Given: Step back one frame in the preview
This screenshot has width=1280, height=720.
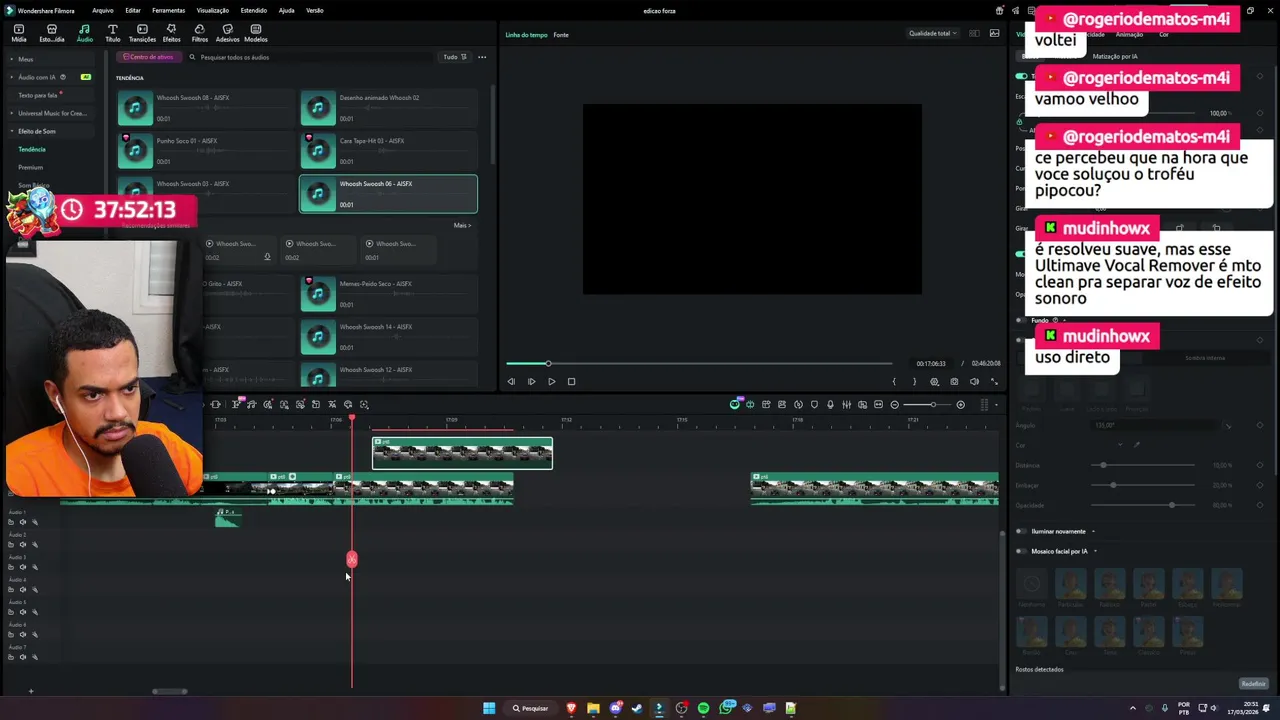Looking at the screenshot, I should click(x=511, y=381).
